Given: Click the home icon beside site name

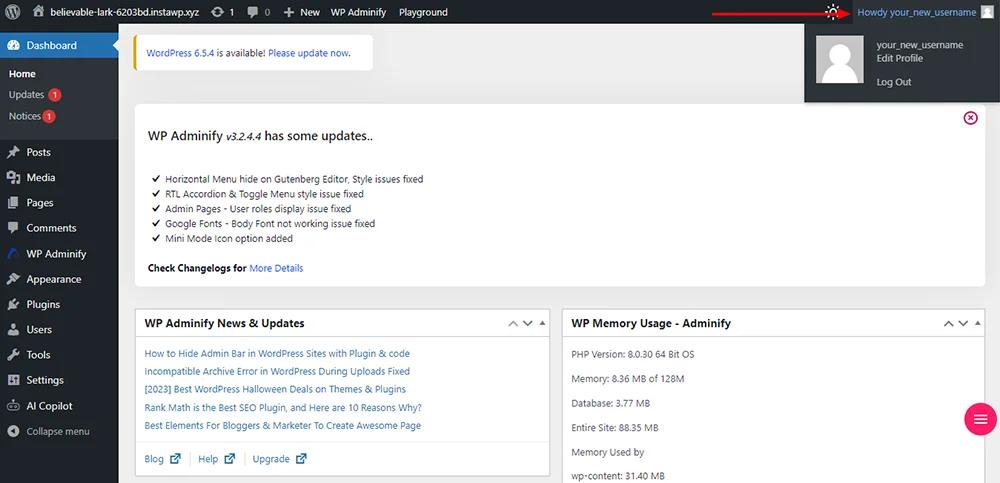Looking at the screenshot, I should click(x=39, y=11).
